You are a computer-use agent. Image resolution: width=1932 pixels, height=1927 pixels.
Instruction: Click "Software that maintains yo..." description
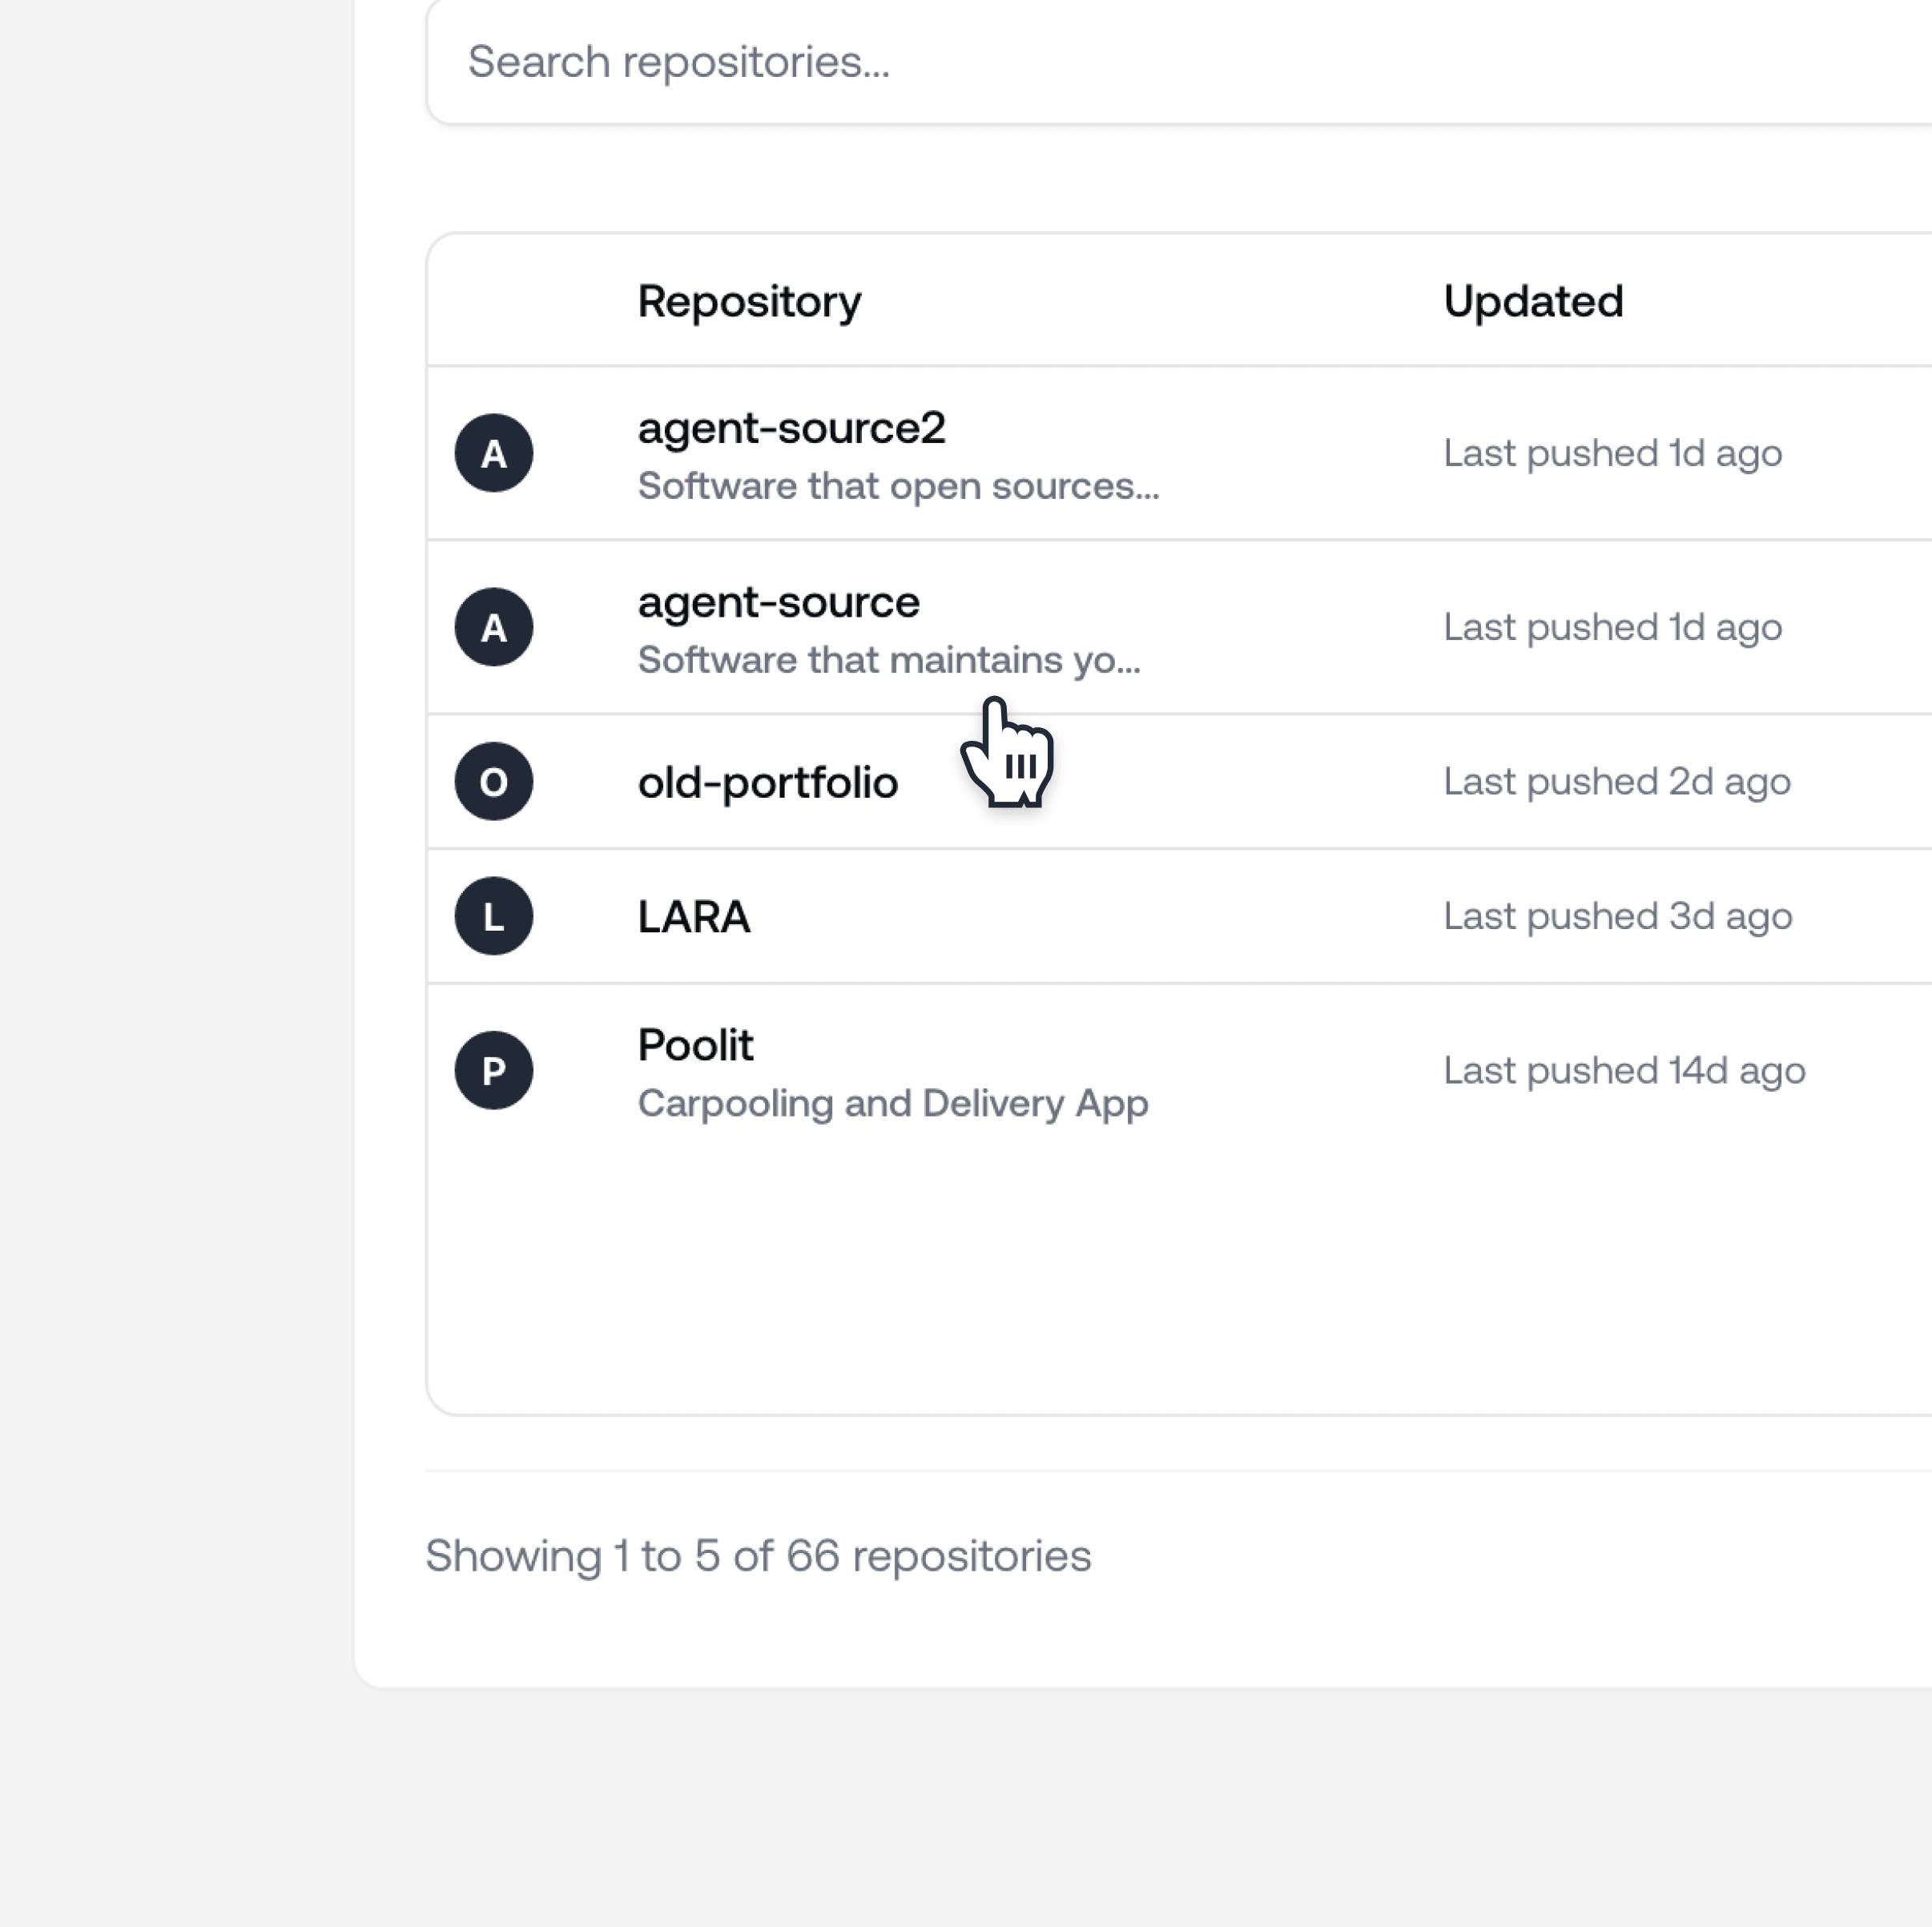click(x=888, y=660)
